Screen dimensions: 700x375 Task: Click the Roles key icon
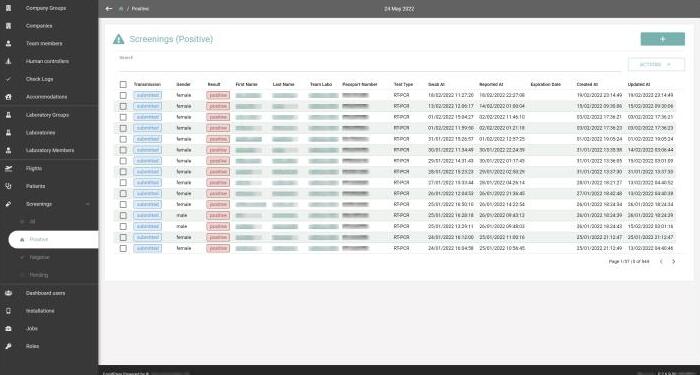coord(8,346)
